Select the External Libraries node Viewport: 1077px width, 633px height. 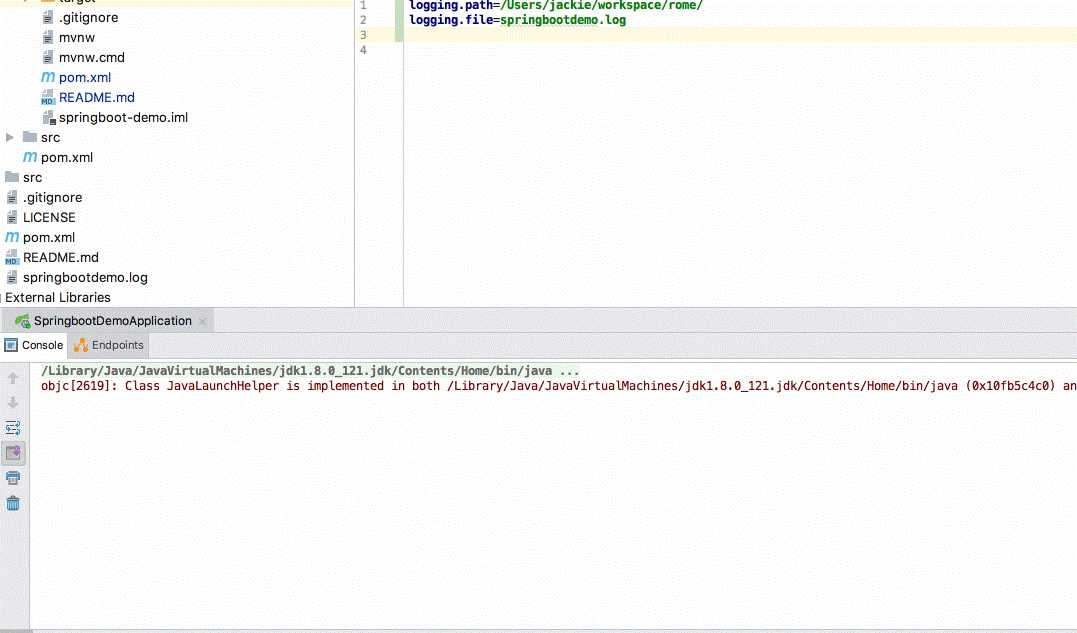(x=58, y=297)
